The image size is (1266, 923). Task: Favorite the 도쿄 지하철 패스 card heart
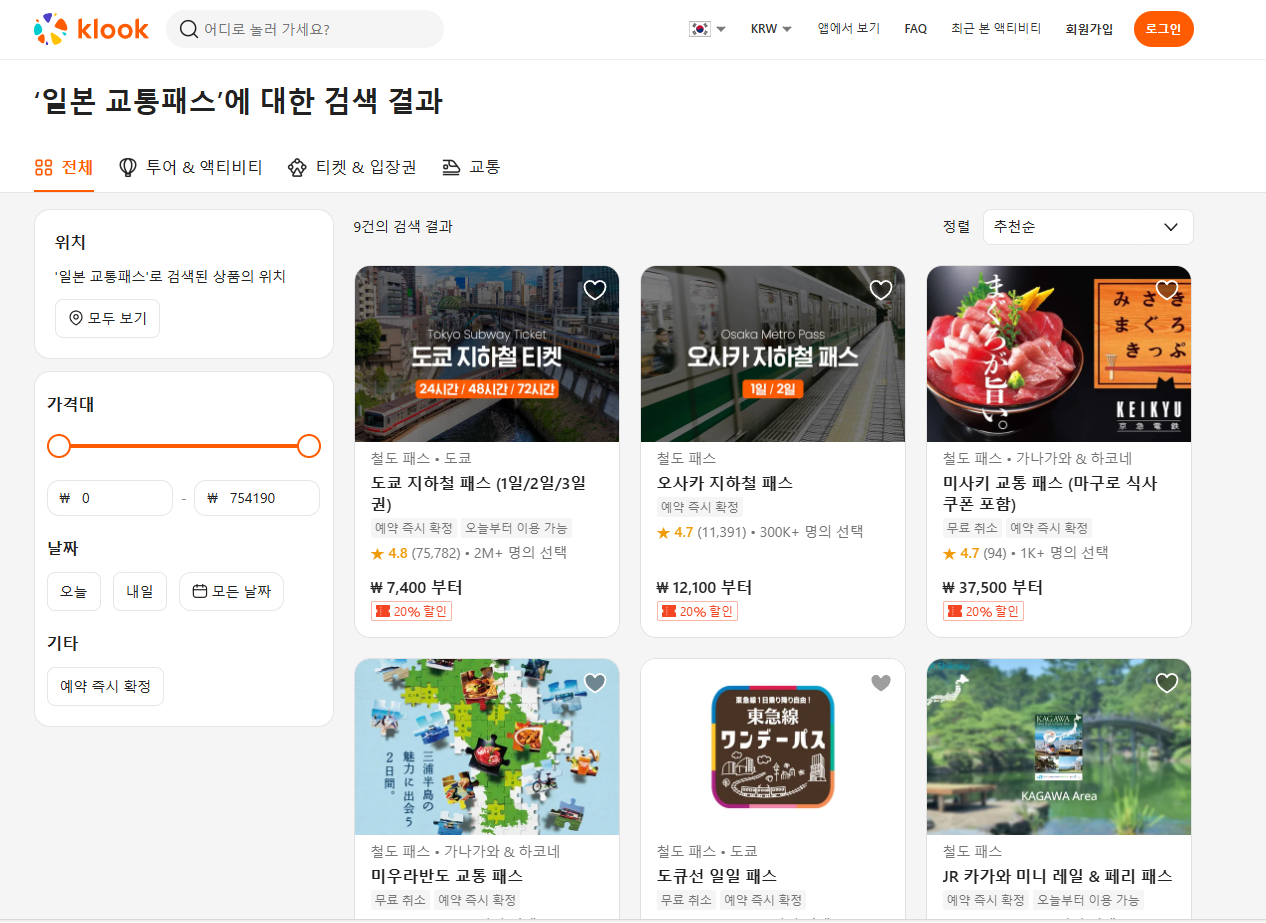point(595,290)
